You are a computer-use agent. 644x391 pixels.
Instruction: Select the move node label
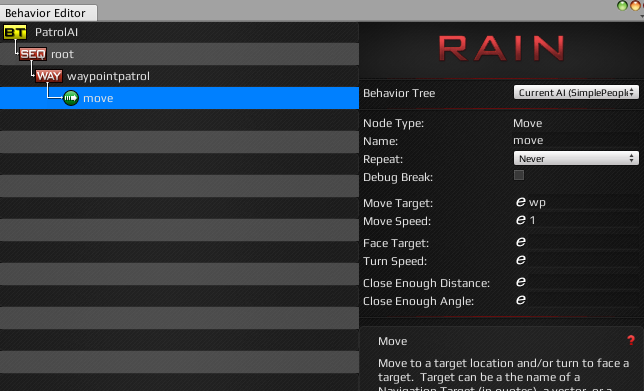click(98, 99)
